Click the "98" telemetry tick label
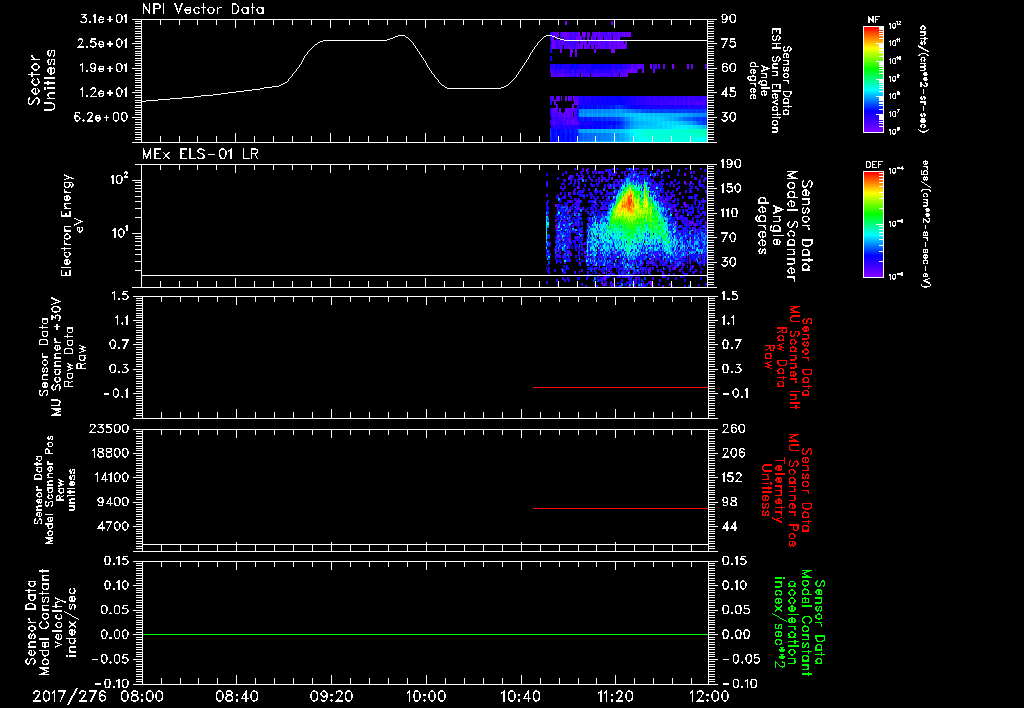The height and width of the screenshot is (708, 1024). [729, 502]
